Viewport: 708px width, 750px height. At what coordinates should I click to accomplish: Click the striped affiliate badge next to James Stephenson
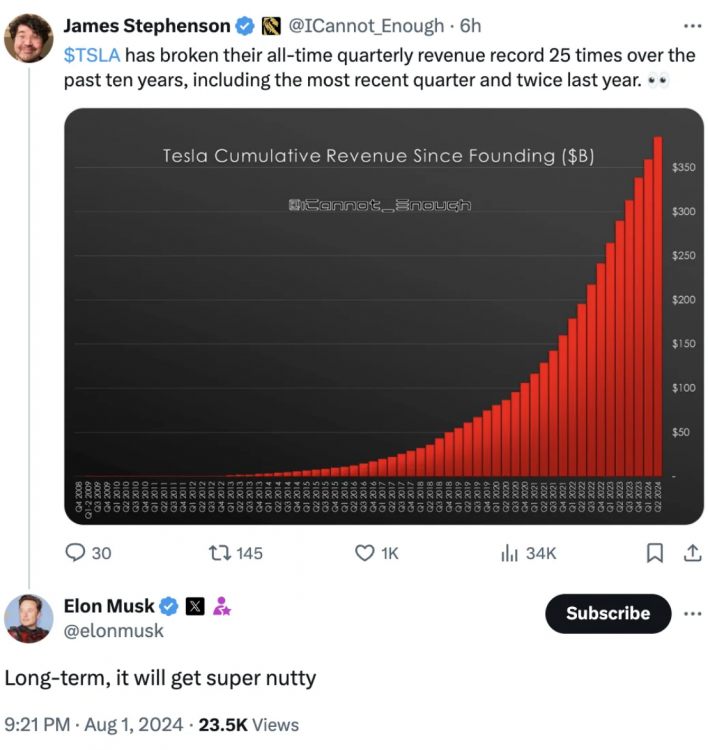[270, 26]
